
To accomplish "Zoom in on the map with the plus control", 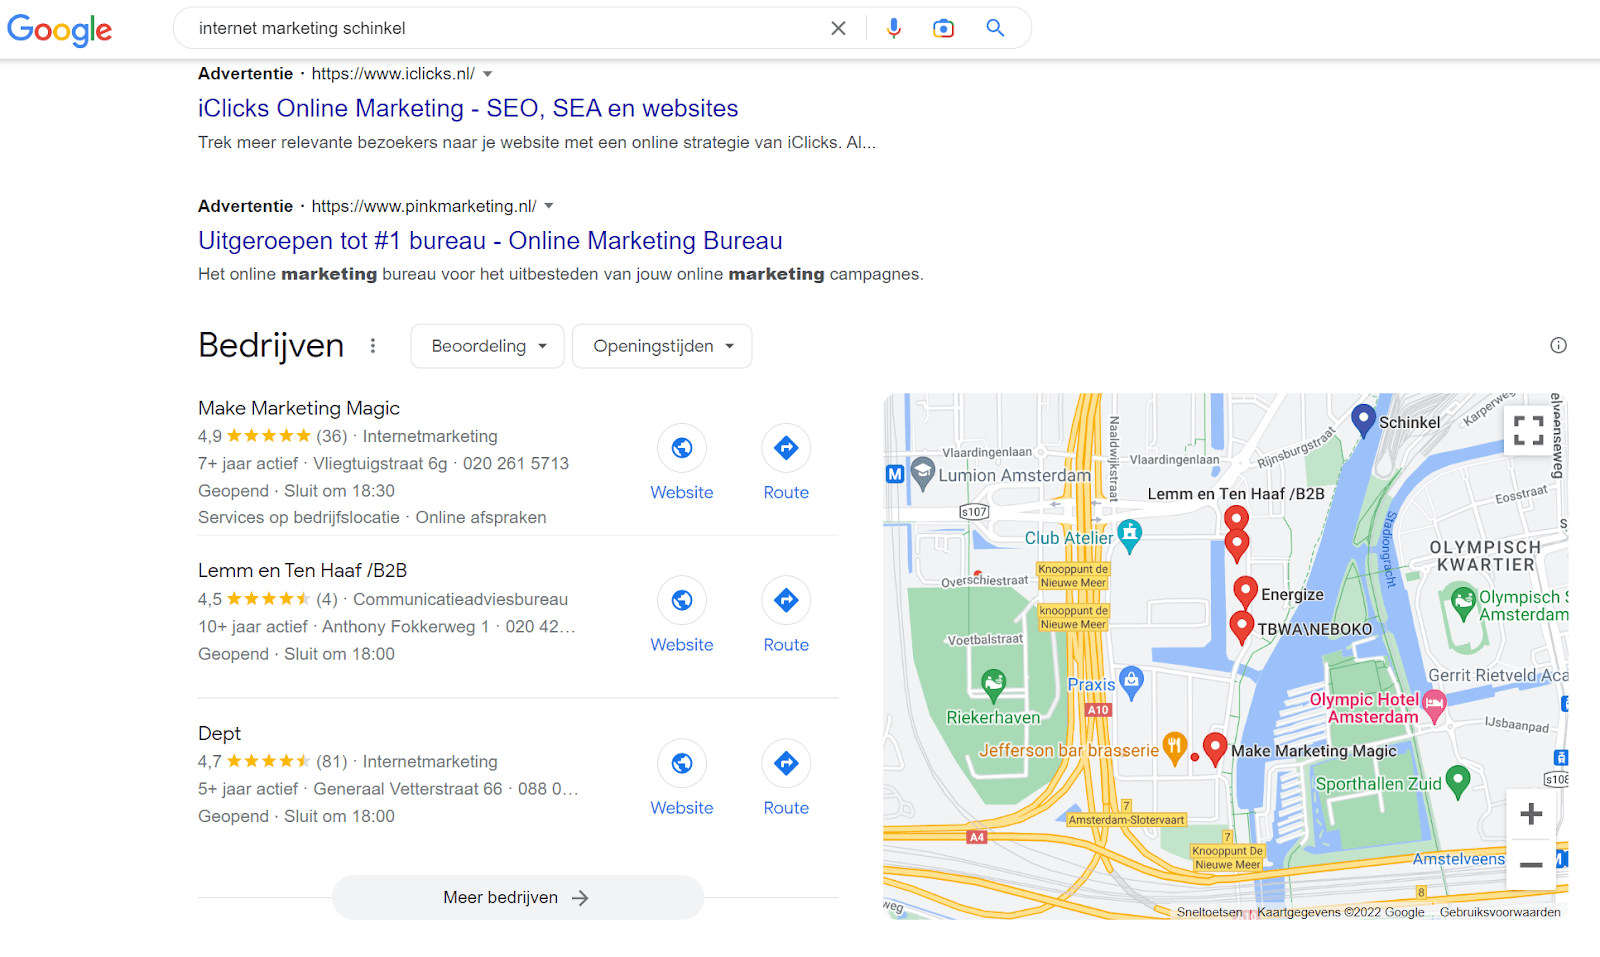I will 1530,813.
